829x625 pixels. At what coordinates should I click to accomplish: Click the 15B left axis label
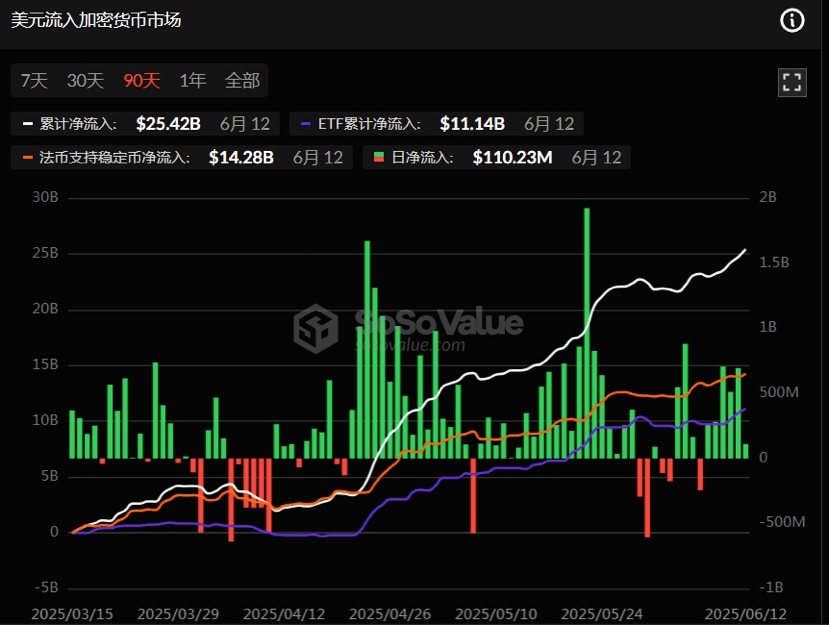[45, 365]
